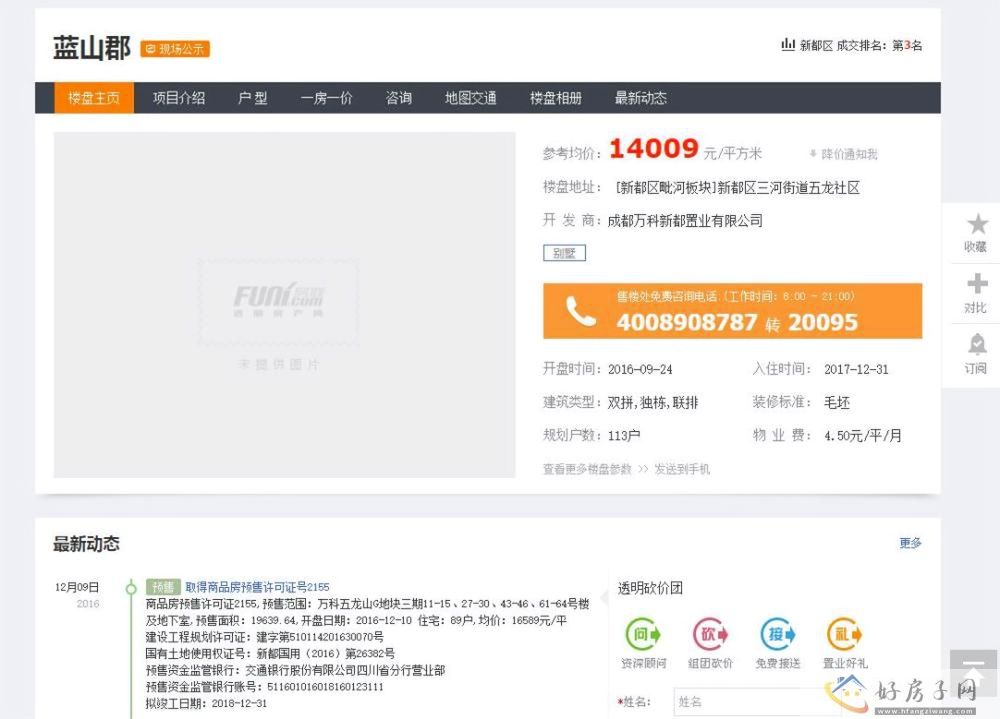
Task: Go to the 咨询 tab
Action: tap(399, 98)
